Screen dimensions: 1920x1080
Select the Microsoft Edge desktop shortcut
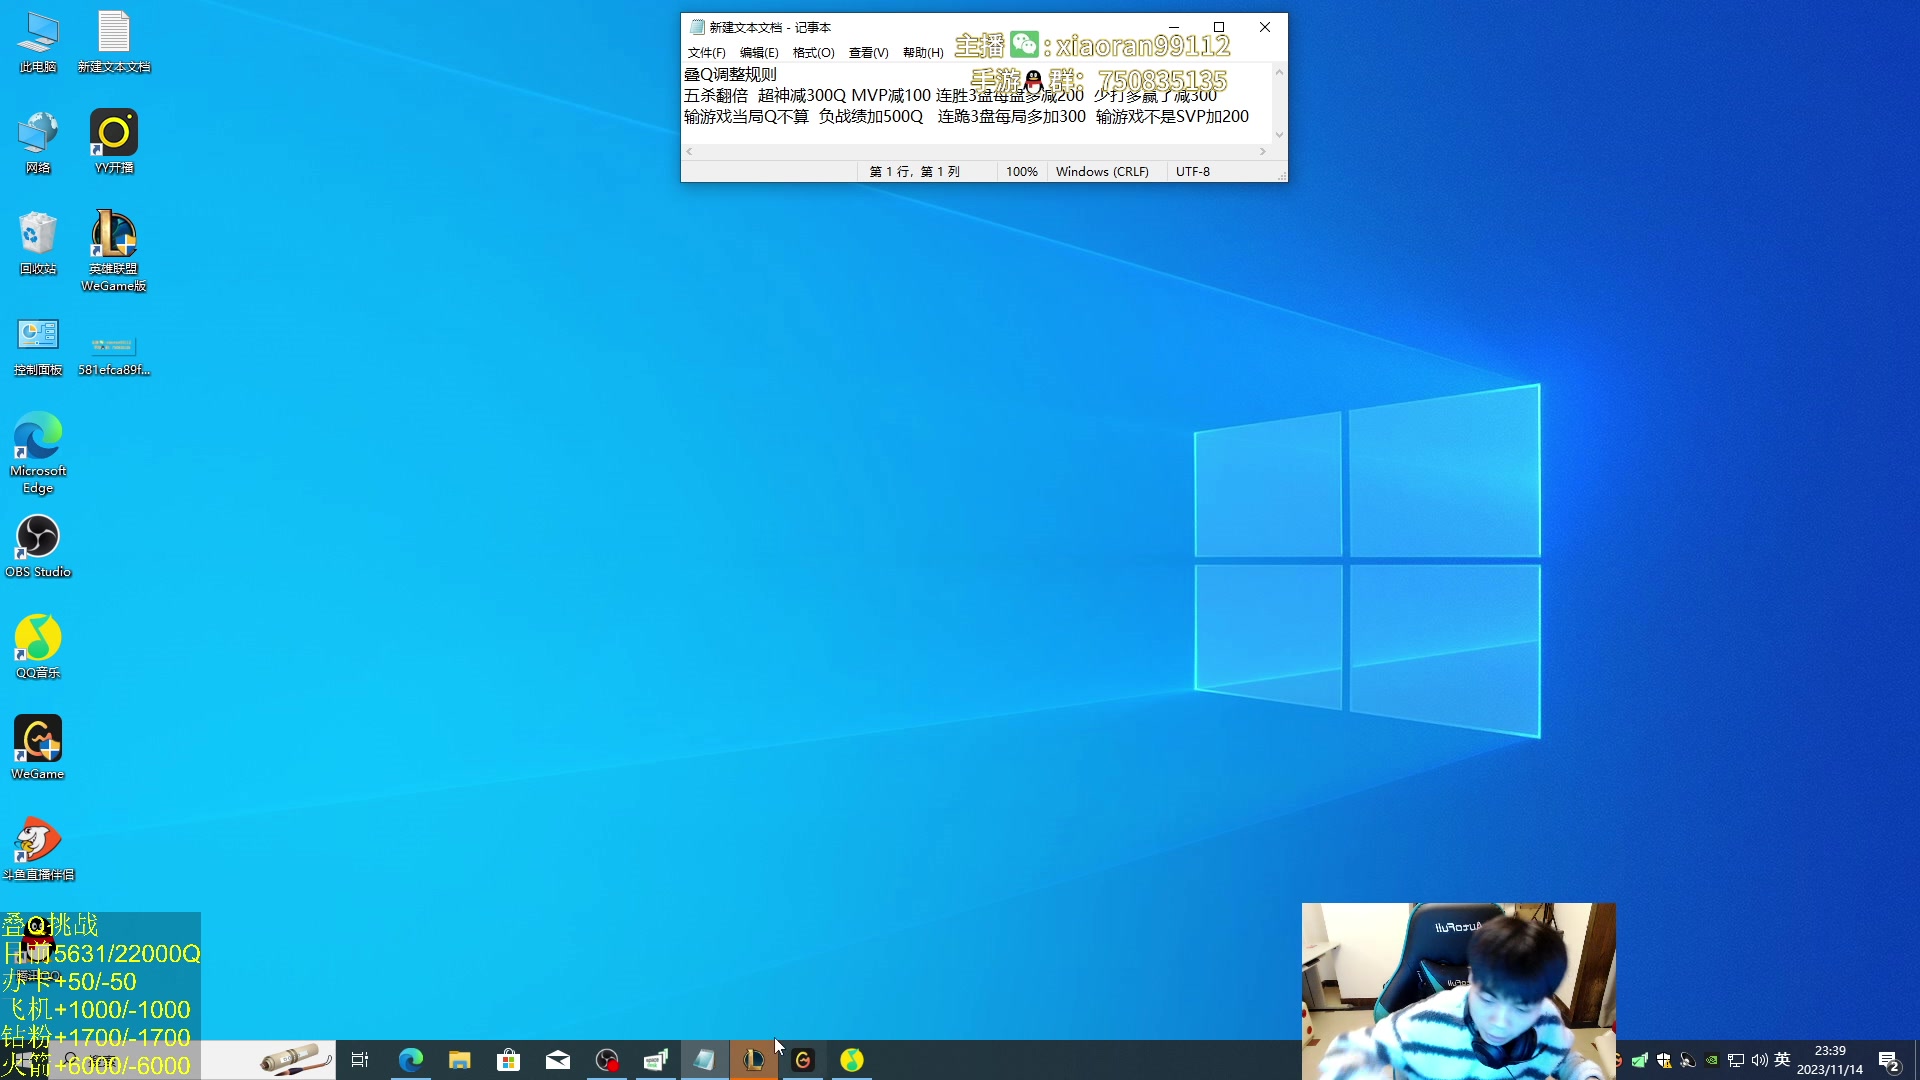click(38, 453)
